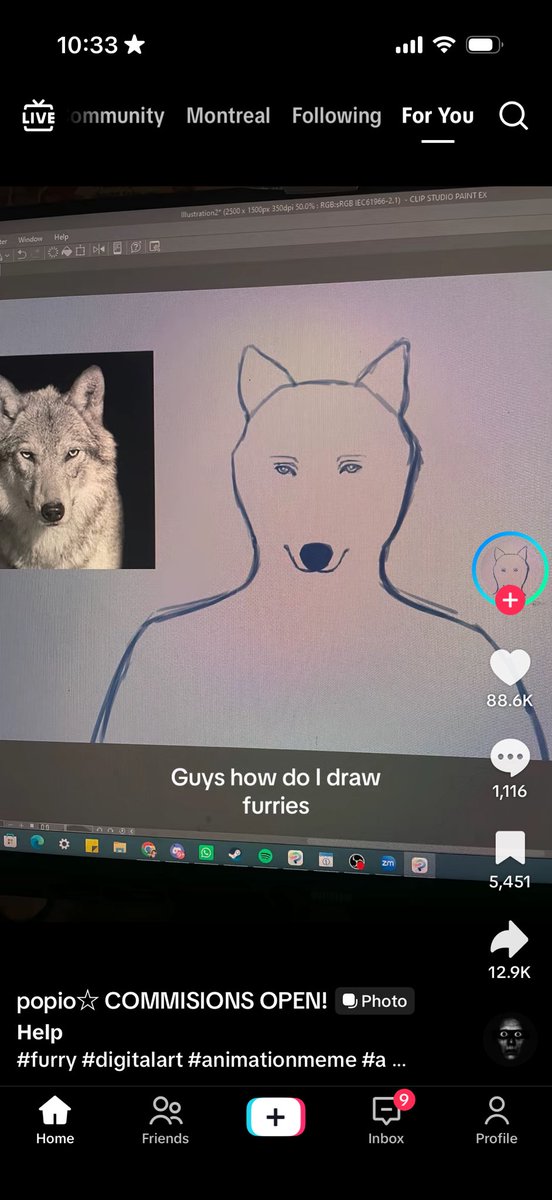Screen dimensions: 552x1200
Task: Open comments bubble with 1,116 comments
Action: tap(510, 757)
